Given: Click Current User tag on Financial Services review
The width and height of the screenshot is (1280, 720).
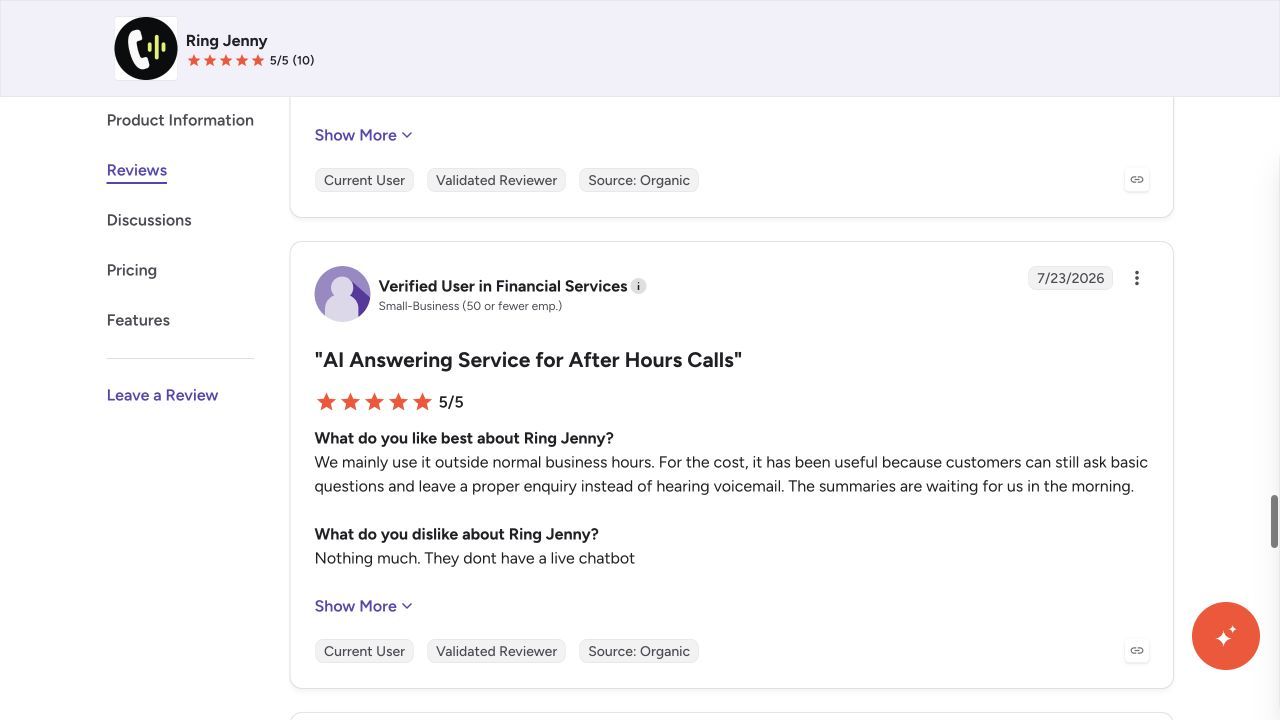Looking at the screenshot, I should (364, 651).
